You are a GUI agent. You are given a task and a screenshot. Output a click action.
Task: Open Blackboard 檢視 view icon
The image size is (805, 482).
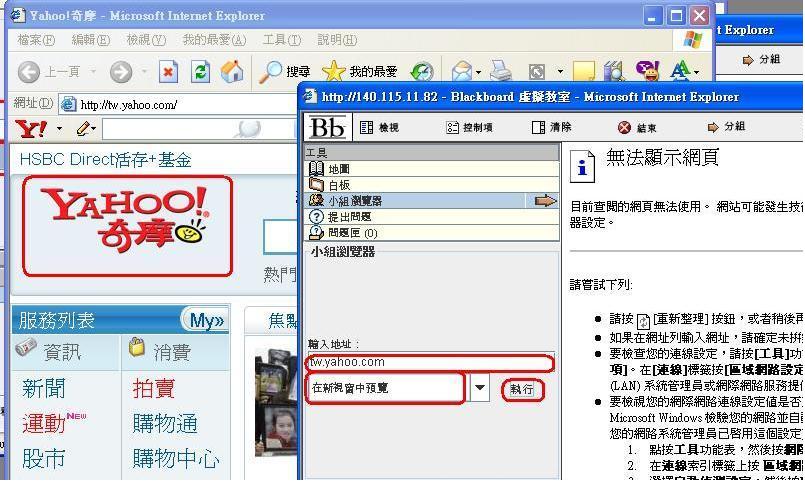379,128
